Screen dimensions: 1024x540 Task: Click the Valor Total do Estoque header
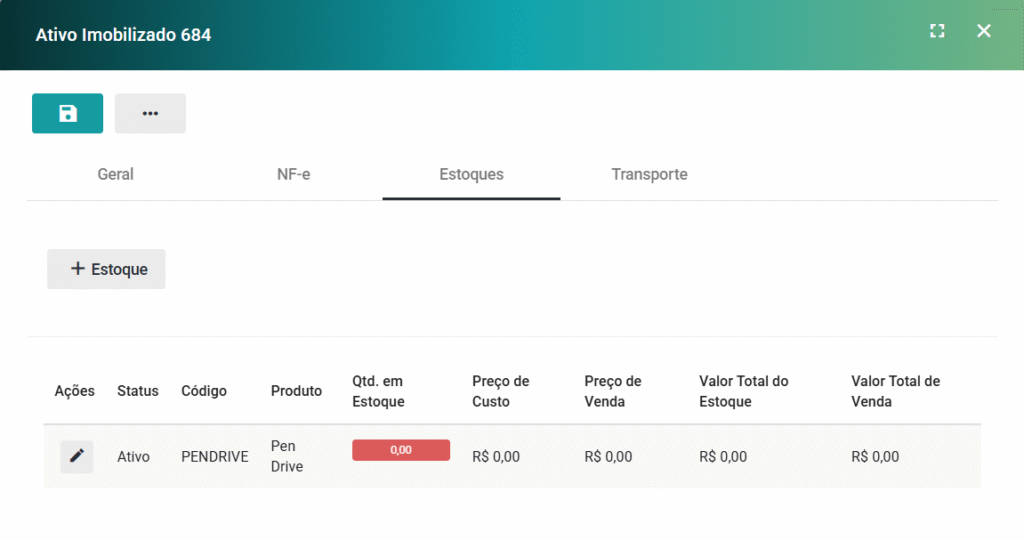744,391
